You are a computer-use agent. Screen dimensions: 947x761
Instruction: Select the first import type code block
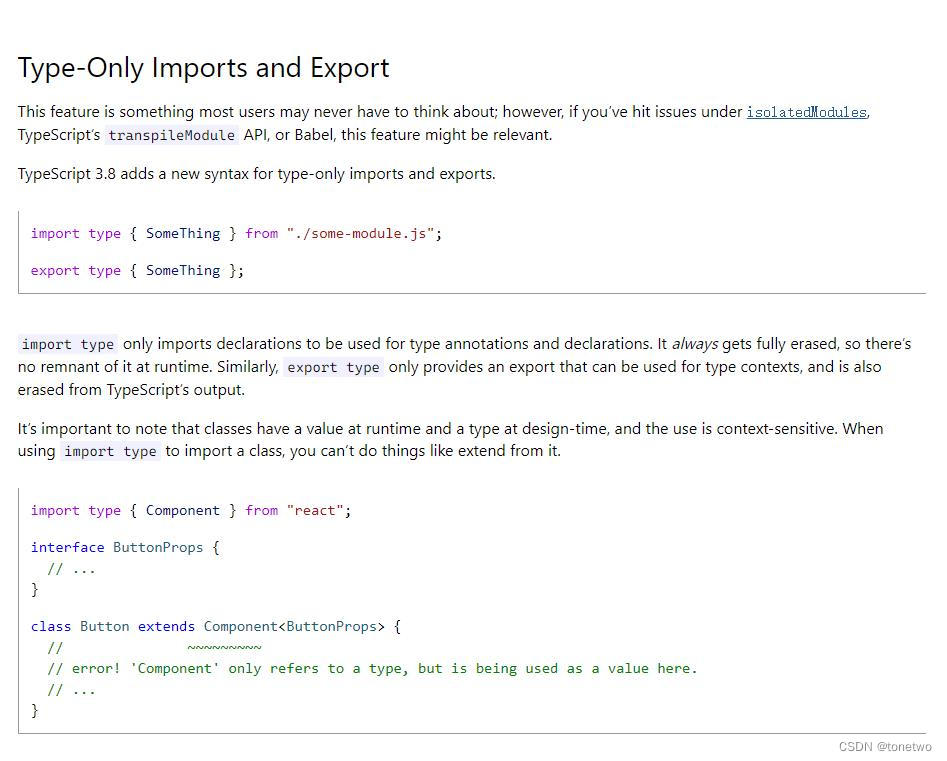[x=236, y=233]
